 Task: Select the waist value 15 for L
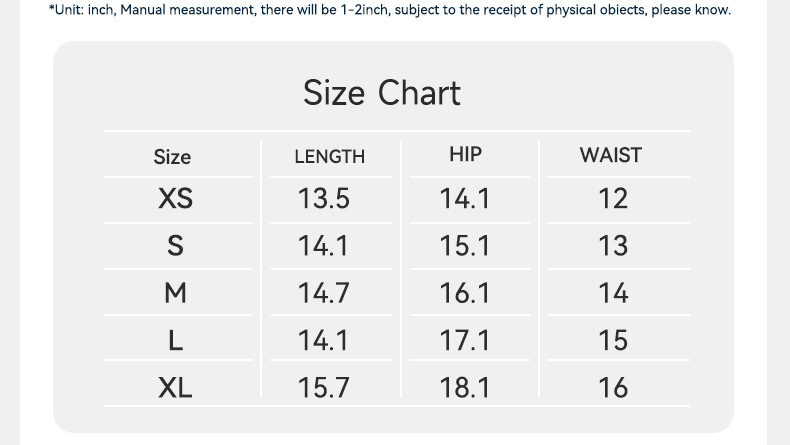(613, 340)
